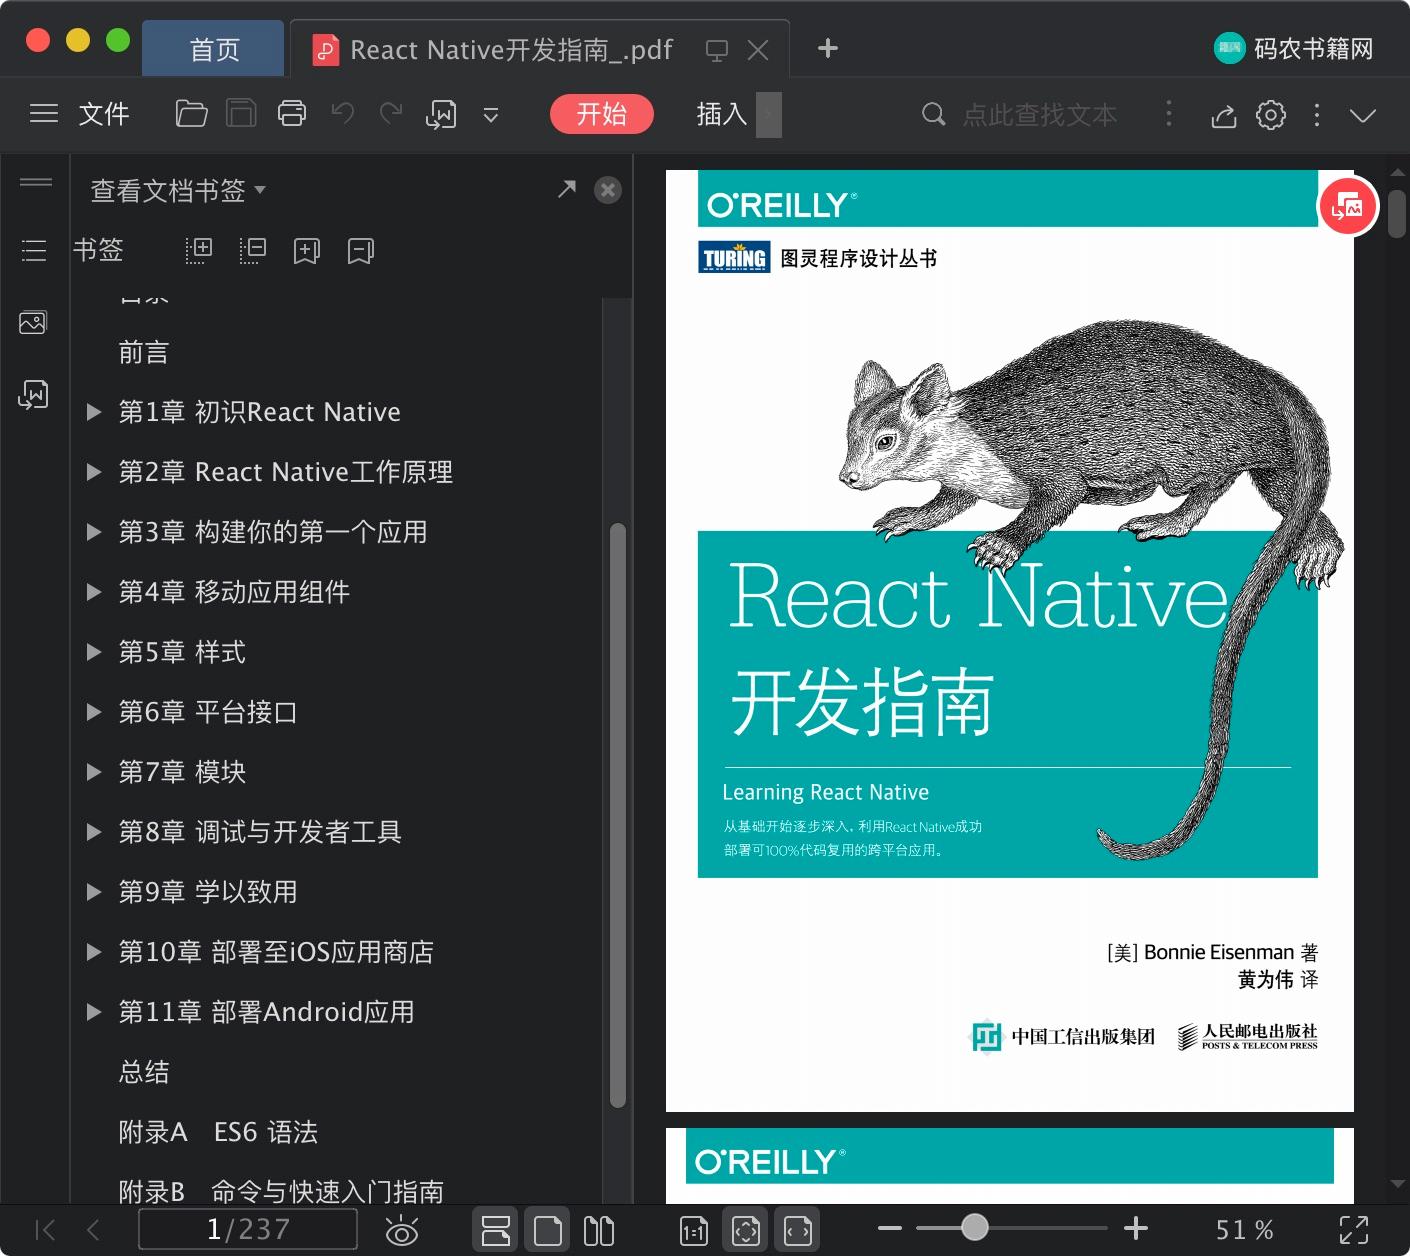The image size is (1410, 1256).
Task: Open 总结 bookmark
Action: pyautogui.click(x=144, y=1072)
